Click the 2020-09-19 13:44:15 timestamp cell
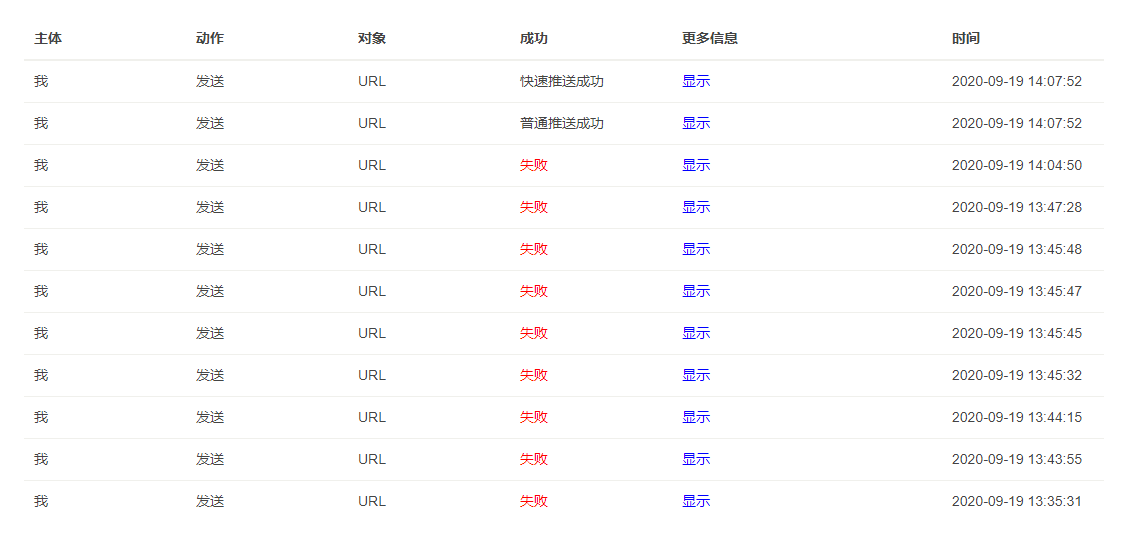Viewport: 1127px width, 537px height. click(1016, 417)
